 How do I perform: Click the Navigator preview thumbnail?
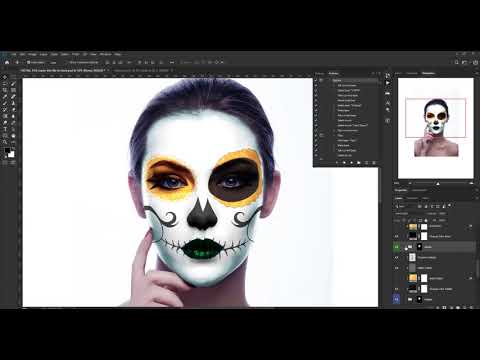(436, 128)
